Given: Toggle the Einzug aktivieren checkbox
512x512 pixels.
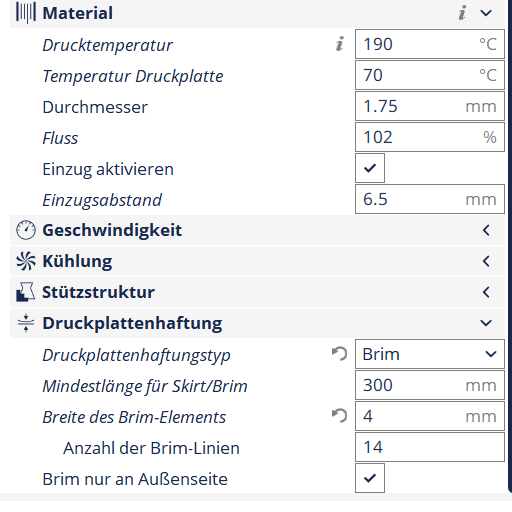Looking at the screenshot, I should tap(370, 168).
